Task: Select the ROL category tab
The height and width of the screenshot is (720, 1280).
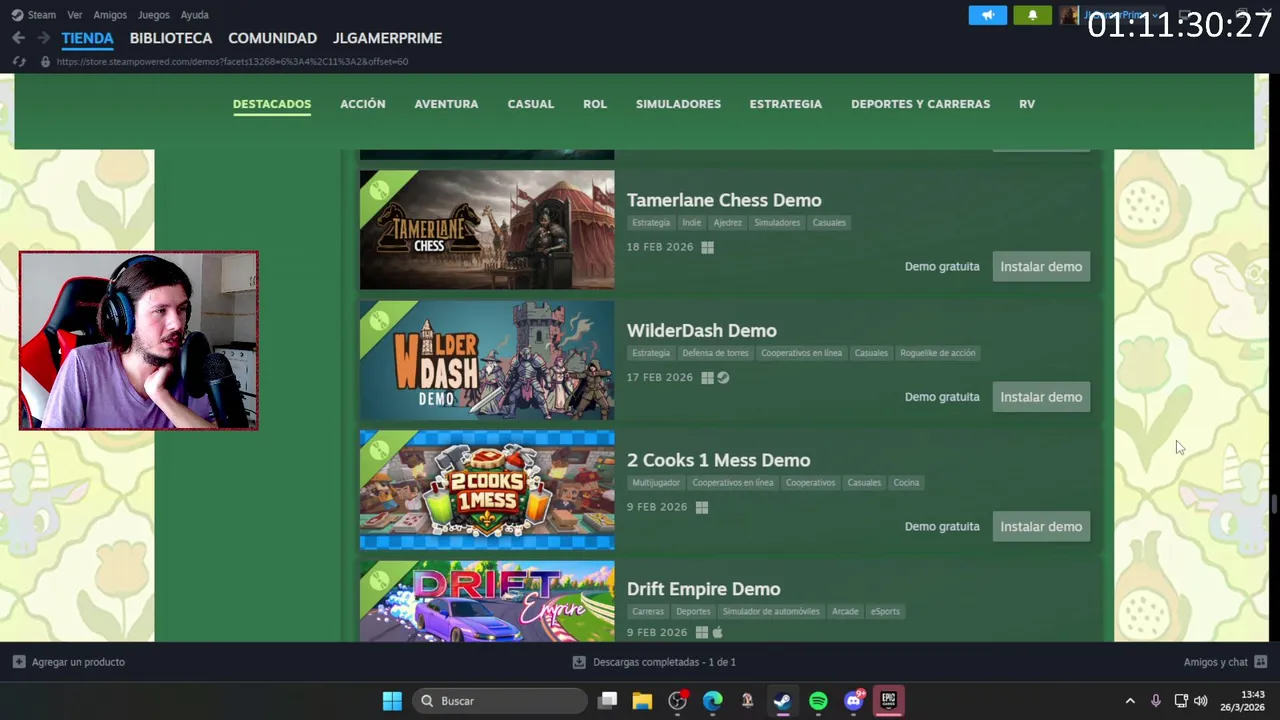Action: (x=595, y=104)
